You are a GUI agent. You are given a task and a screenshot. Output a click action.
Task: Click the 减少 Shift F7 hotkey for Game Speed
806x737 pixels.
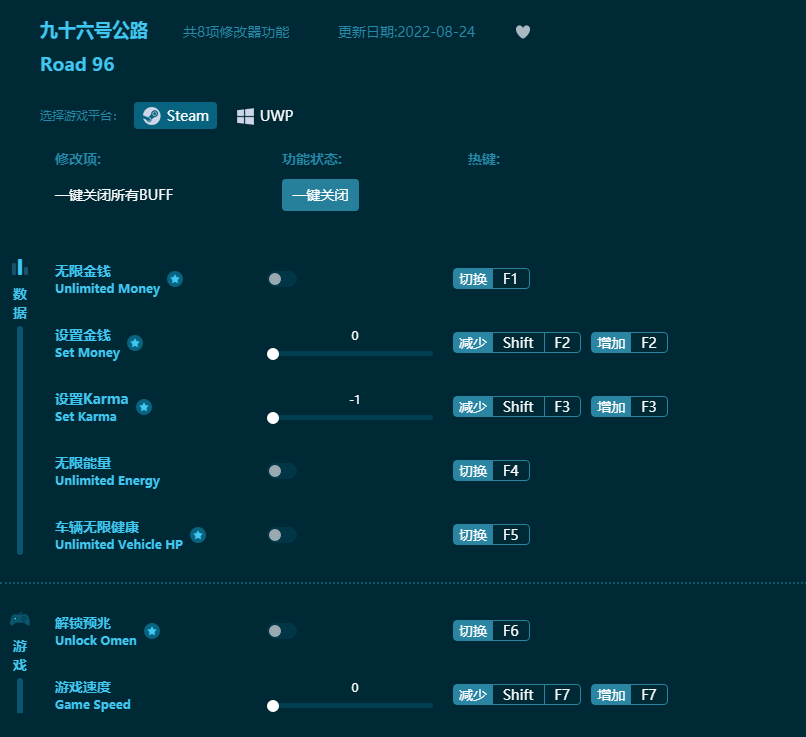(517, 695)
